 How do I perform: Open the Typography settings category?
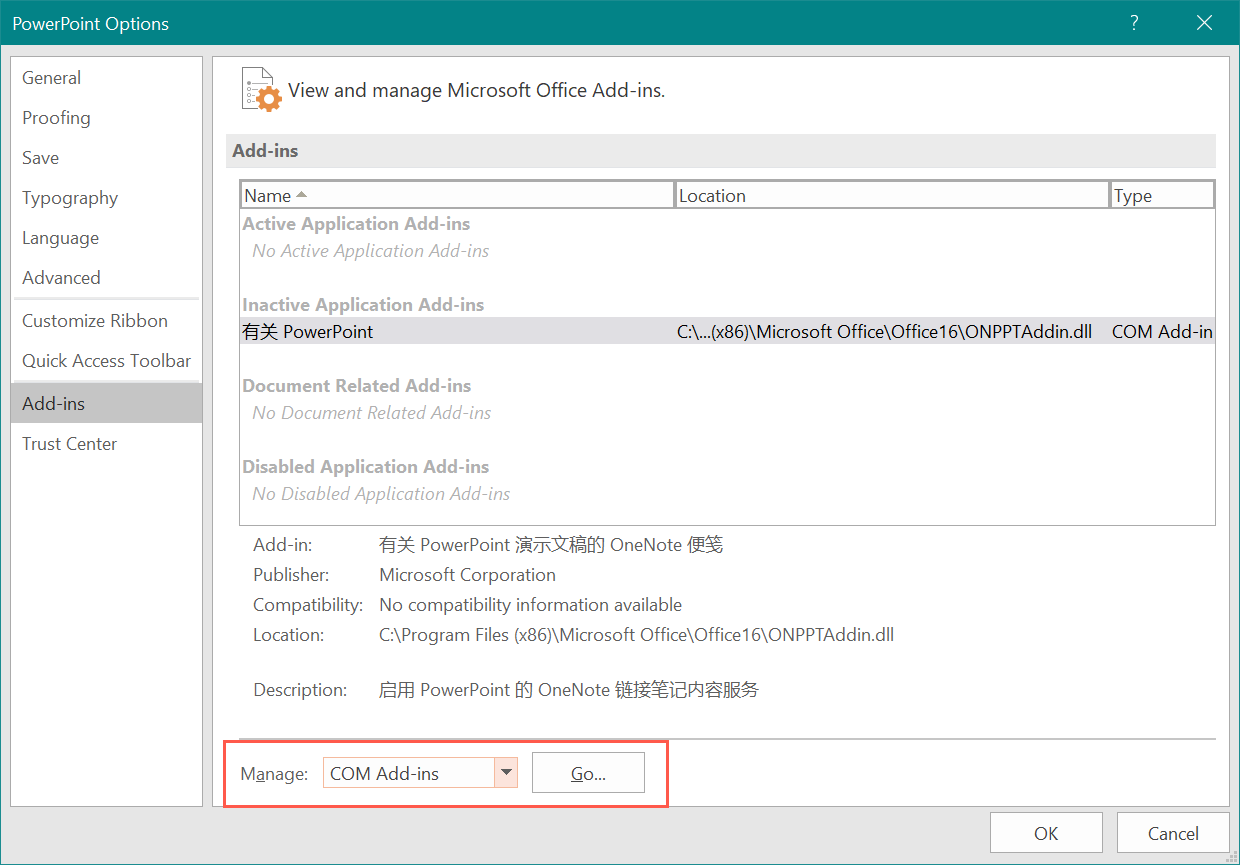click(70, 198)
